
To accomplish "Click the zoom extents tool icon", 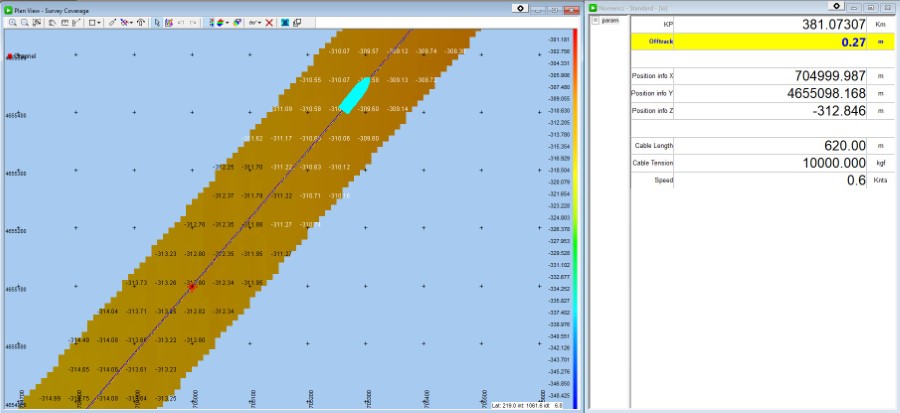I will (37, 23).
